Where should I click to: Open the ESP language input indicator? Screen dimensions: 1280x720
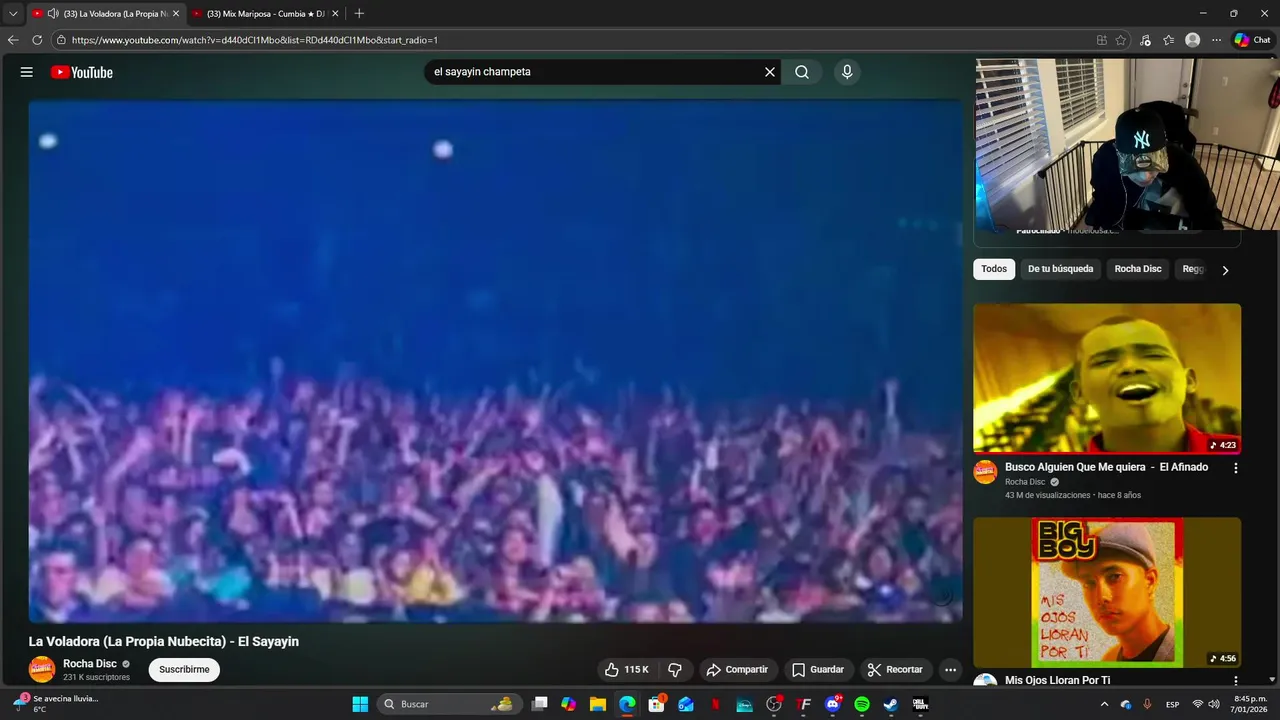click(1173, 704)
